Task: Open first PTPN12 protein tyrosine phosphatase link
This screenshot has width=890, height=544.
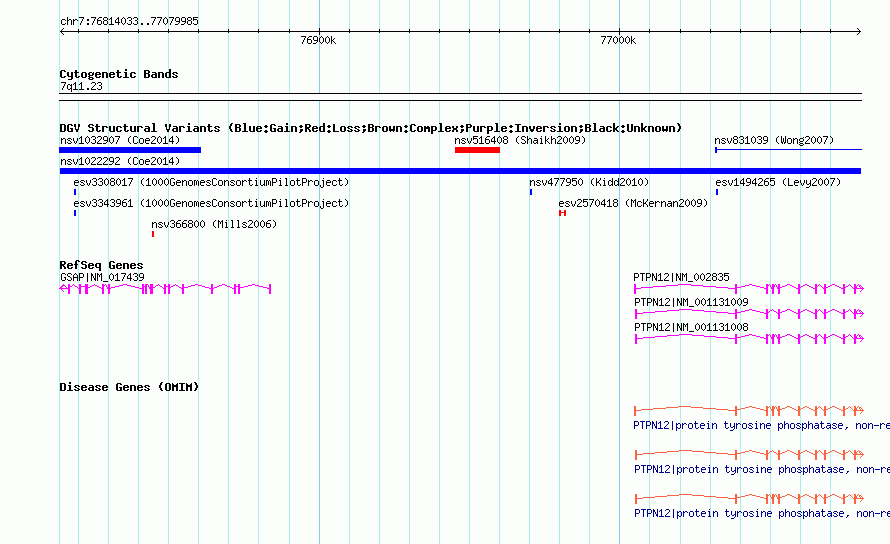Action: 761,425
